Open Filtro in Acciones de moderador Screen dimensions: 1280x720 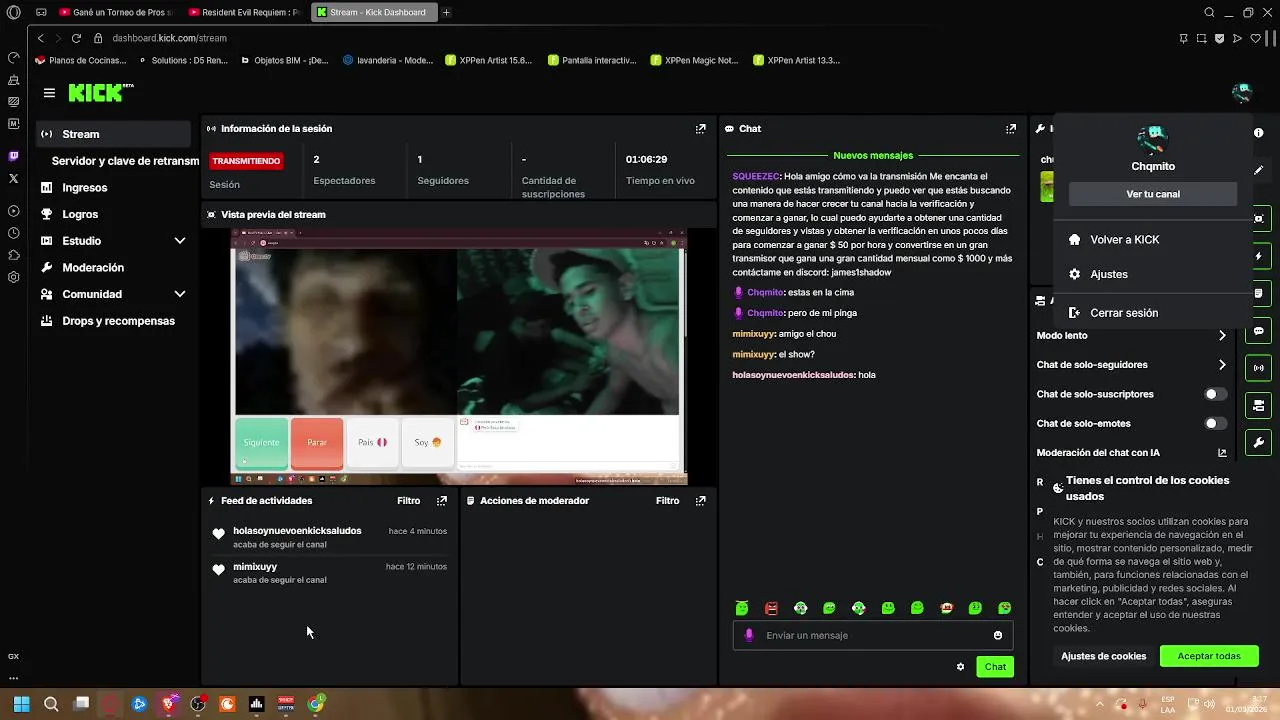pyautogui.click(x=667, y=500)
